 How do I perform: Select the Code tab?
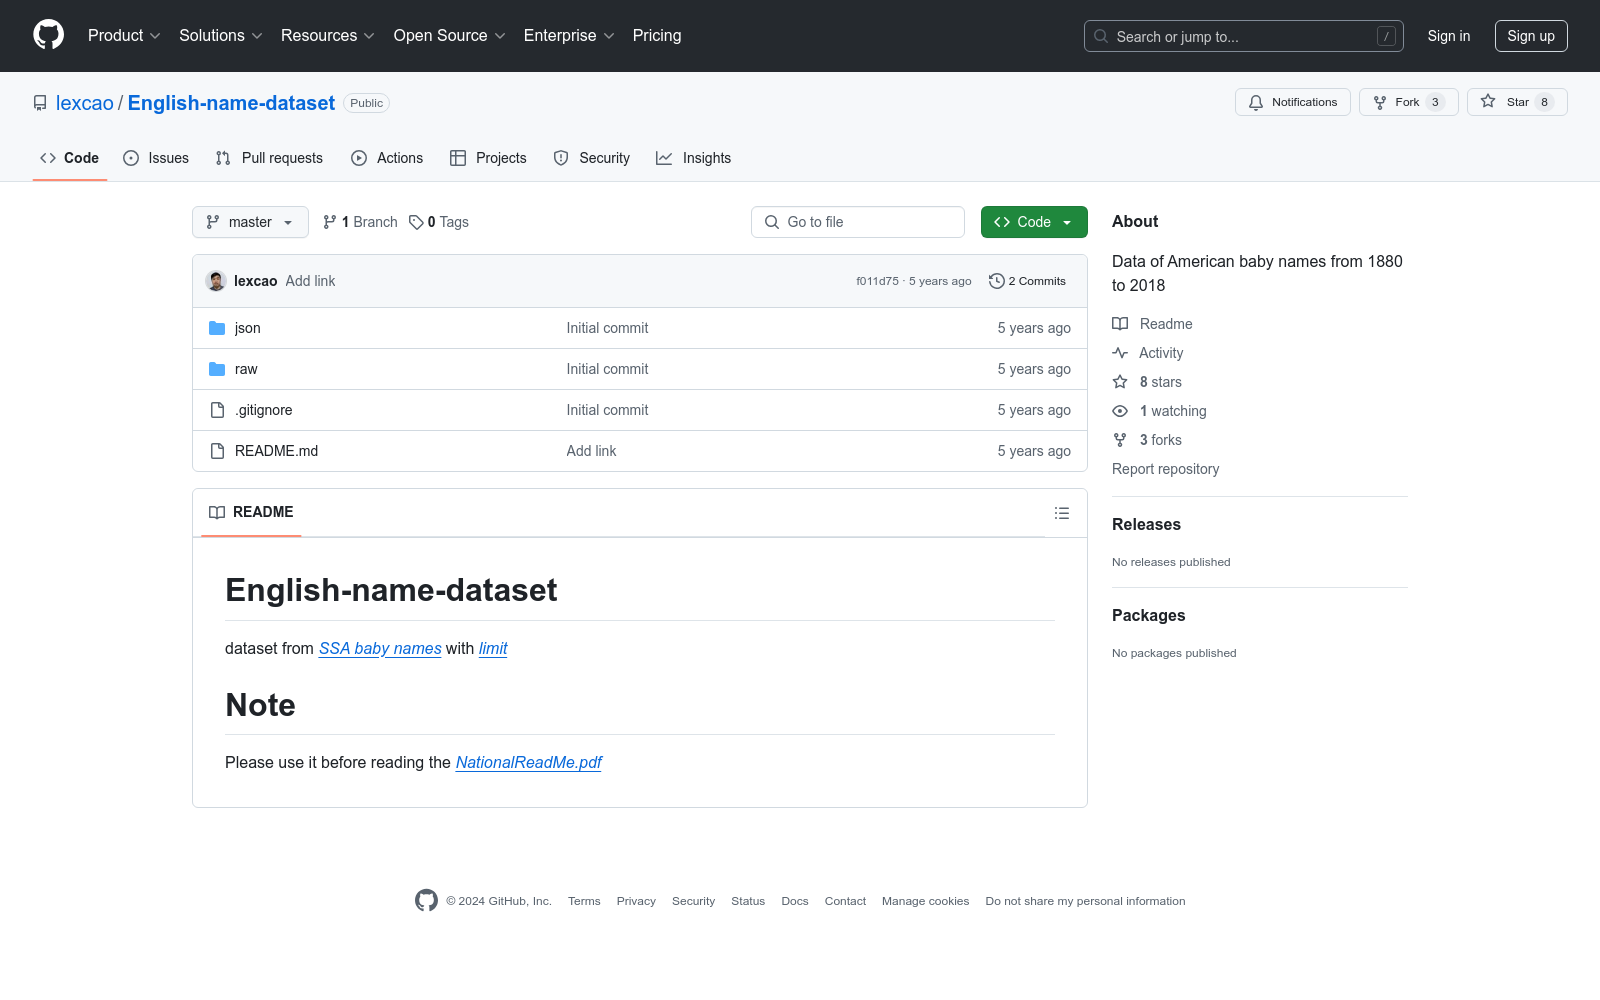click(70, 158)
